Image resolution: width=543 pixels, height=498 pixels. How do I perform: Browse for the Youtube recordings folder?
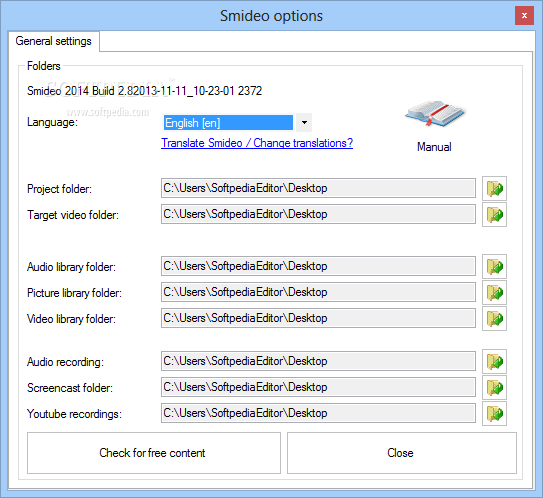494,413
